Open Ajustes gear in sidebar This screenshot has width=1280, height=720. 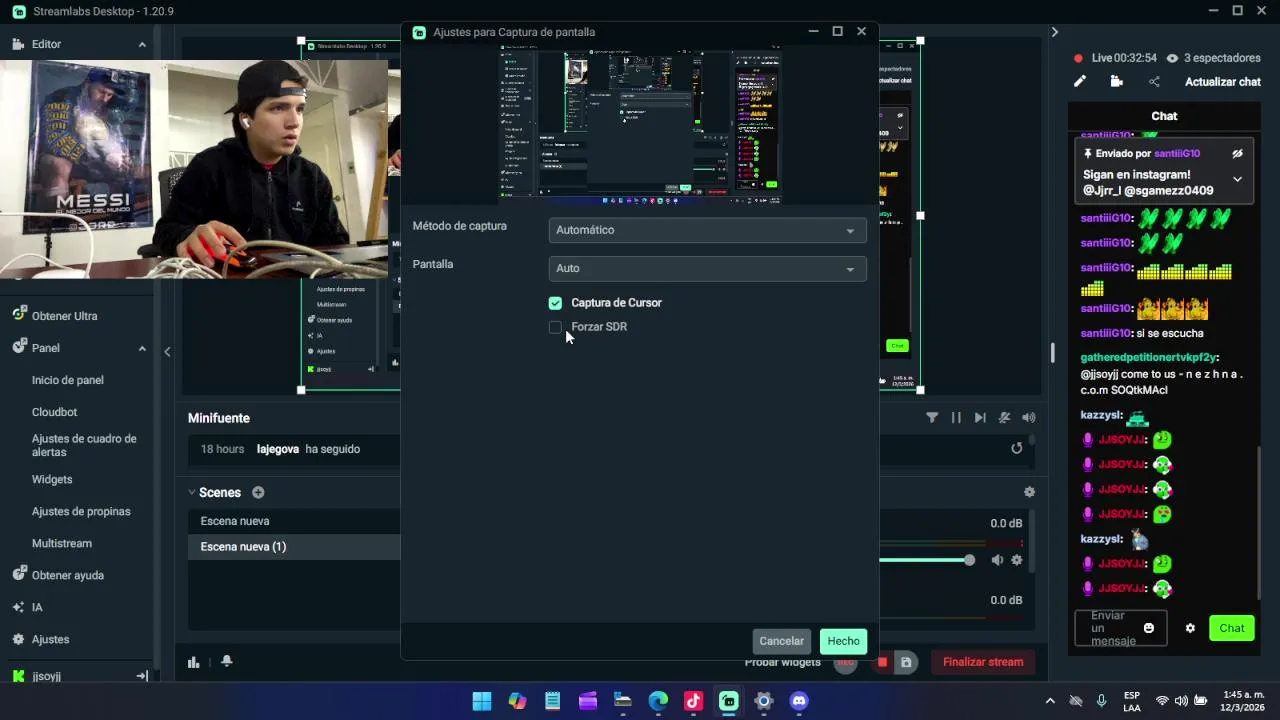point(42,639)
